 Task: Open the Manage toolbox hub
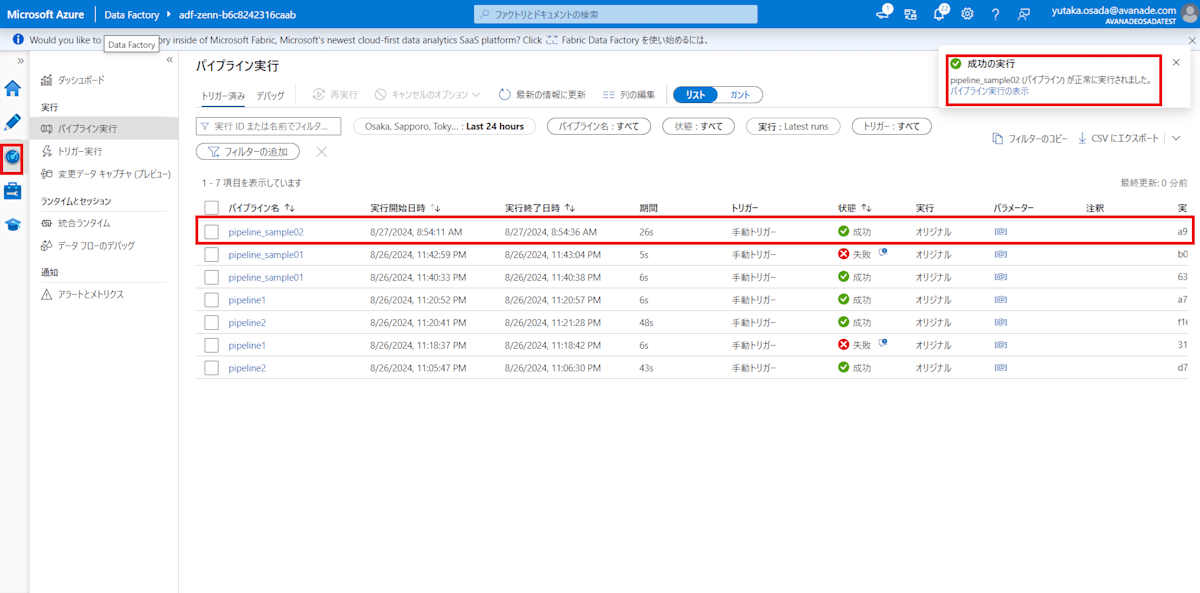pyautogui.click(x=13, y=190)
